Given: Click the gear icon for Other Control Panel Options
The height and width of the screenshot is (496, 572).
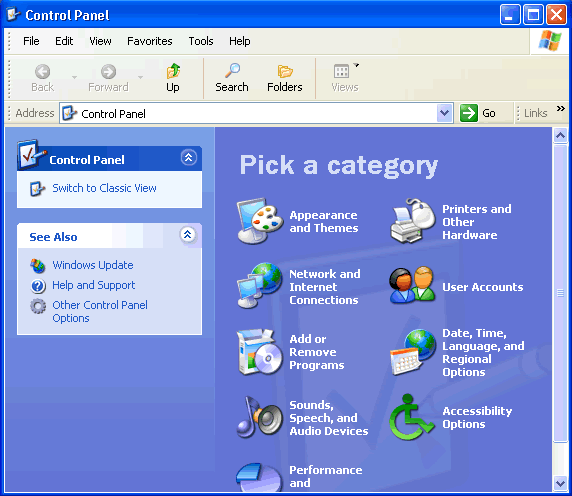Looking at the screenshot, I should [x=38, y=306].
